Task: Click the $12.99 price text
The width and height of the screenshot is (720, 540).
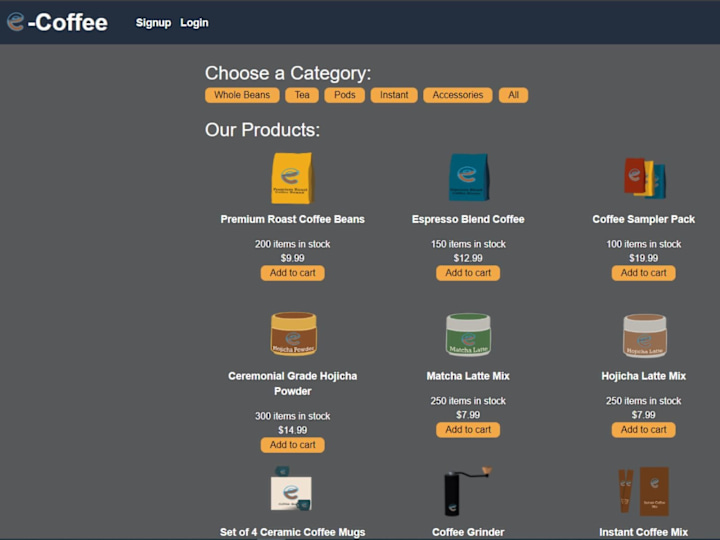Action: point(468,258)
